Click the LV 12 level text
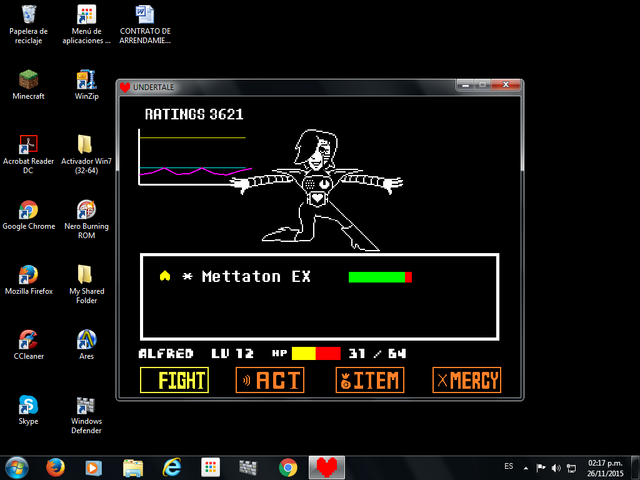Image resolution: width=640 pixels, height=480 pixels. point(232,353)
